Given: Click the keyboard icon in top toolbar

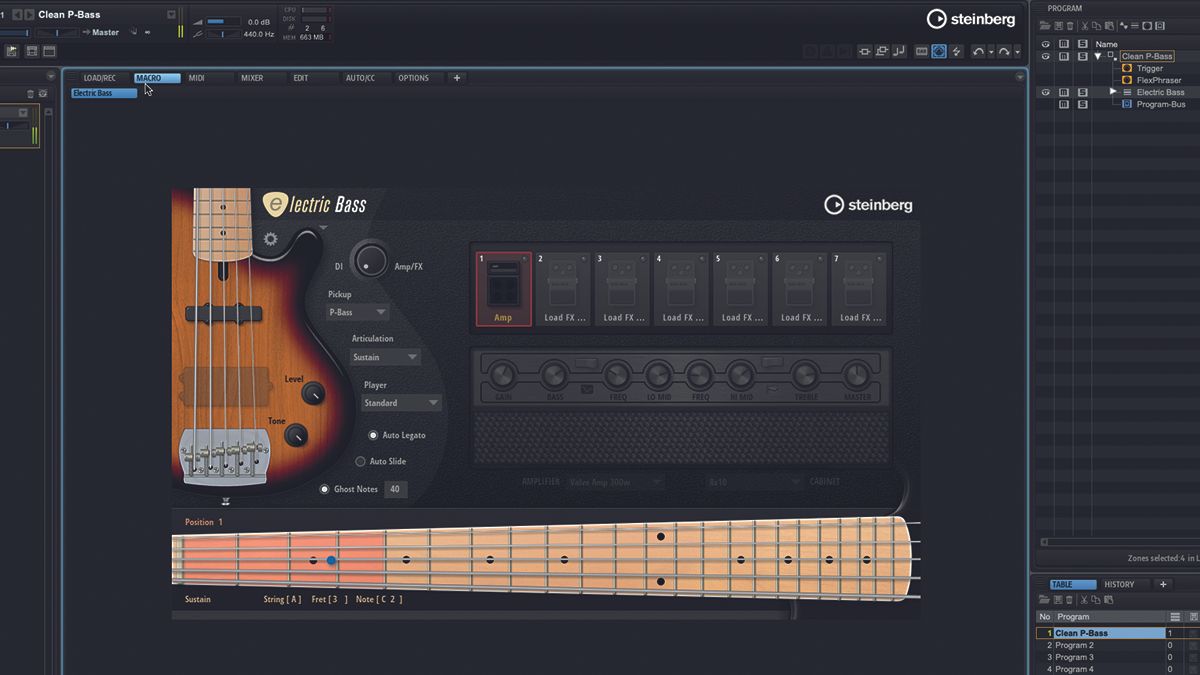Looking at the screenshot, I should point(922,51).
